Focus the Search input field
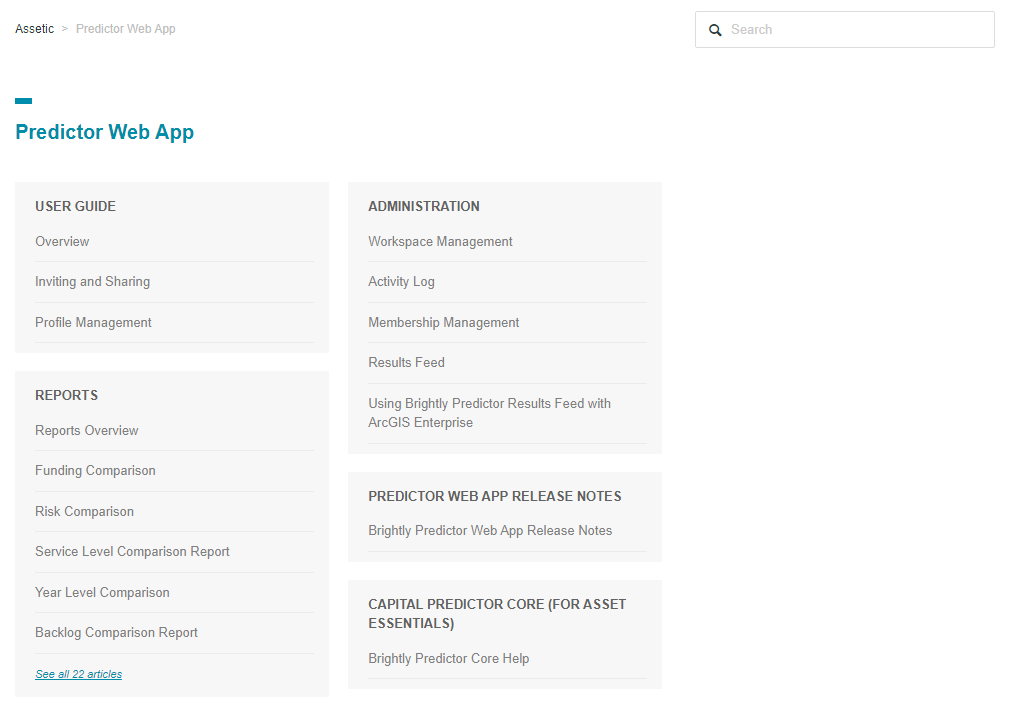Screen dimensions: 1013x712 coord(844,29)
